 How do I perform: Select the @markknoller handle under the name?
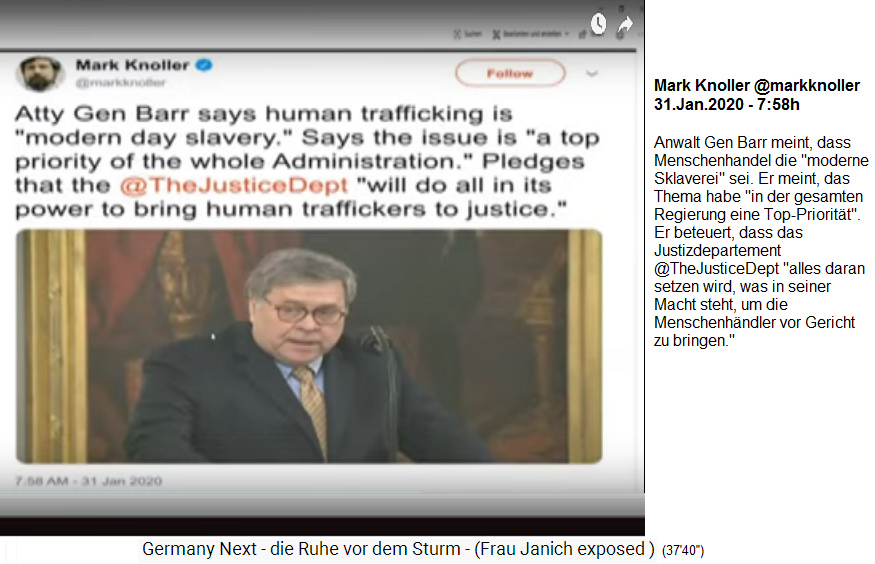(121, 83)
